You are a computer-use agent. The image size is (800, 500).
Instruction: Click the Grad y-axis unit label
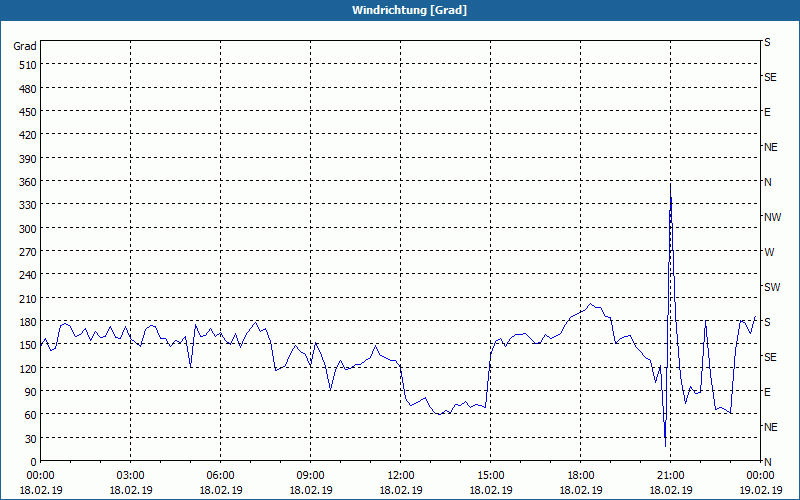tap(25, 46)
